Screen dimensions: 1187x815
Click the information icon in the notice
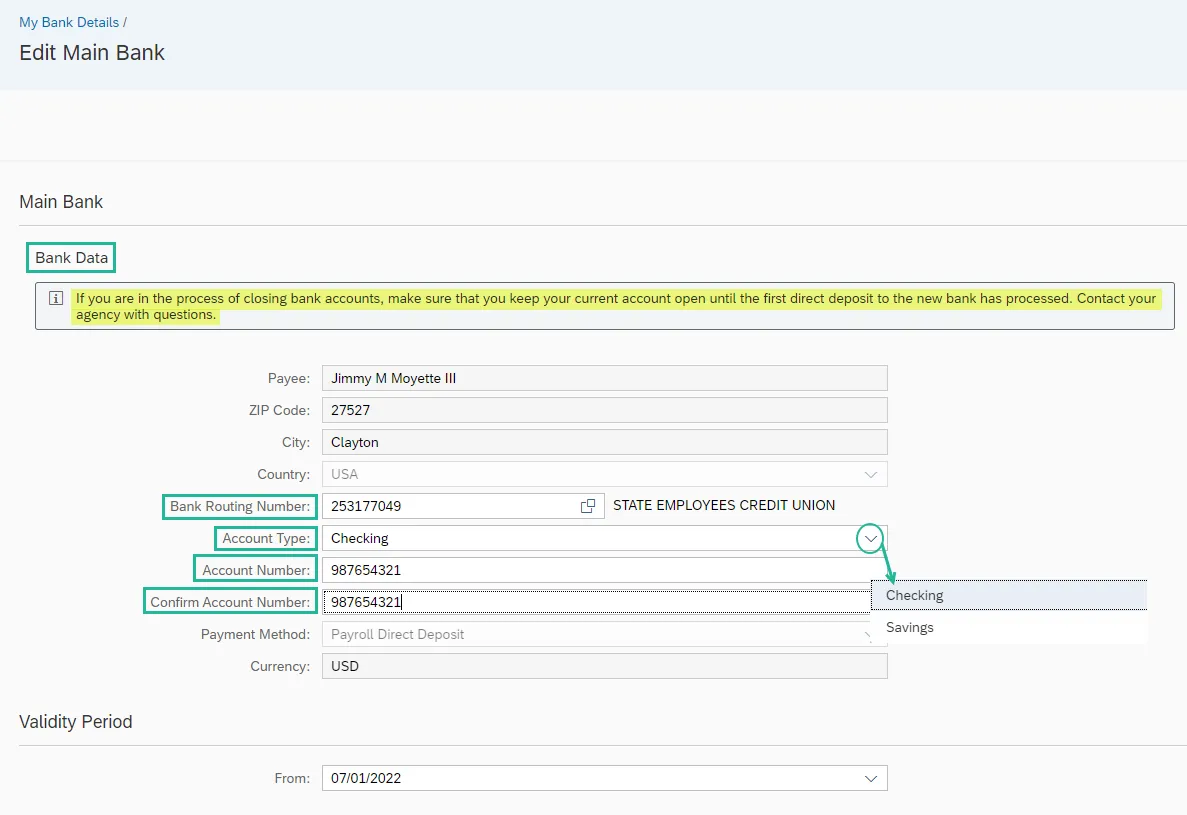click(x=56, y=298)
